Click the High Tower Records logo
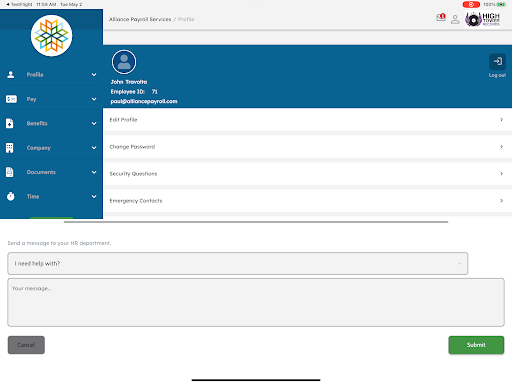512x384 pixels. [x=482, y=19]
